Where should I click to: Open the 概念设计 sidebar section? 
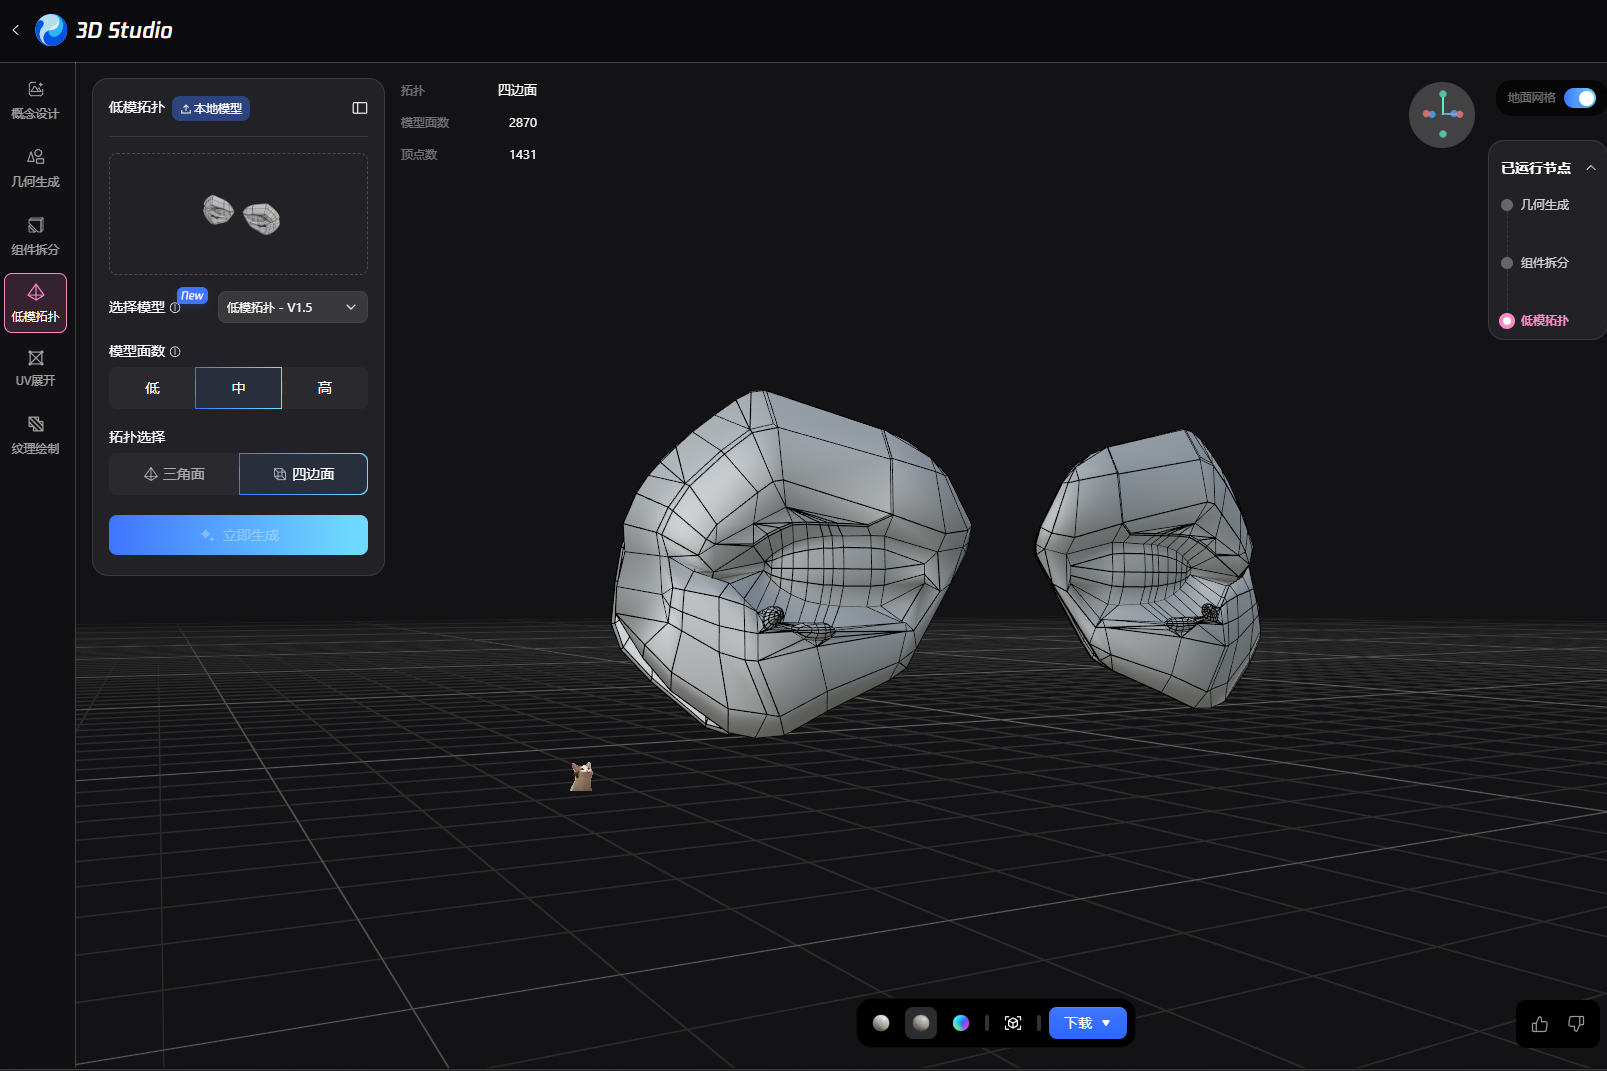click(35, 100)
